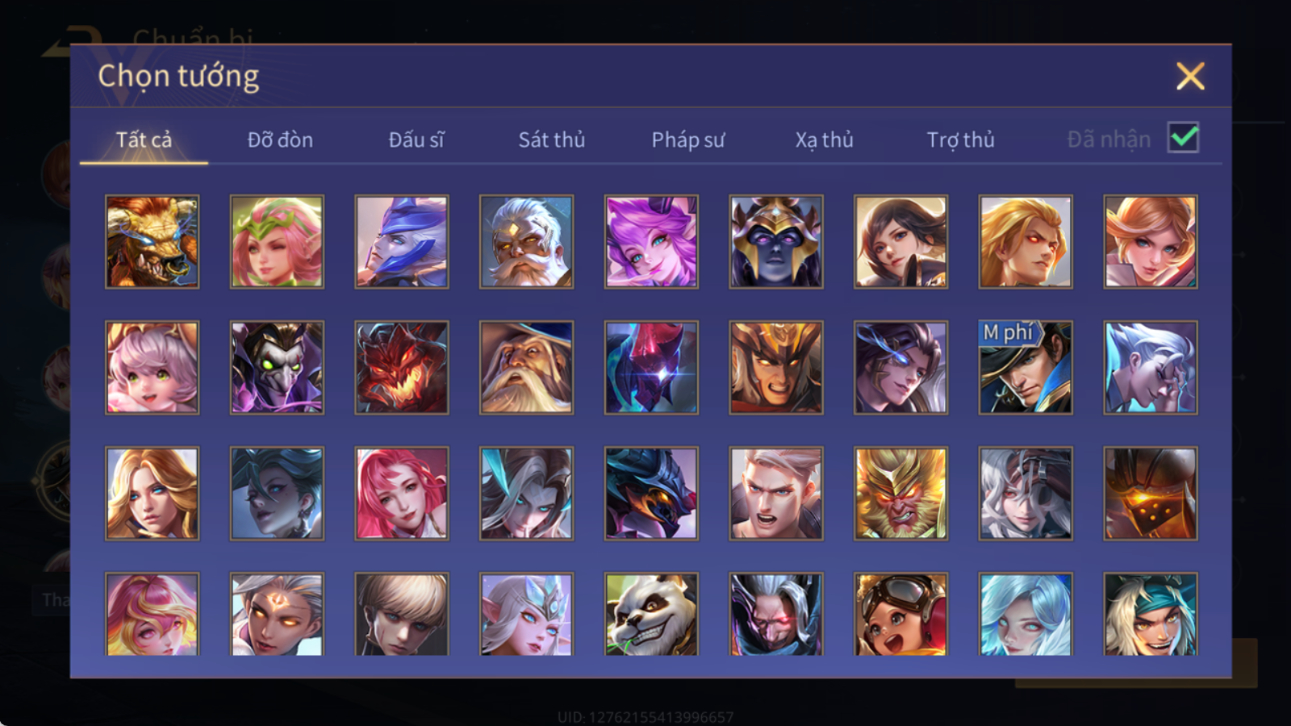Image resolution: width=1291 pixels, height=726 pixels.
Task: Choose the golden monkey king hero
Action: tap(901, 493)
